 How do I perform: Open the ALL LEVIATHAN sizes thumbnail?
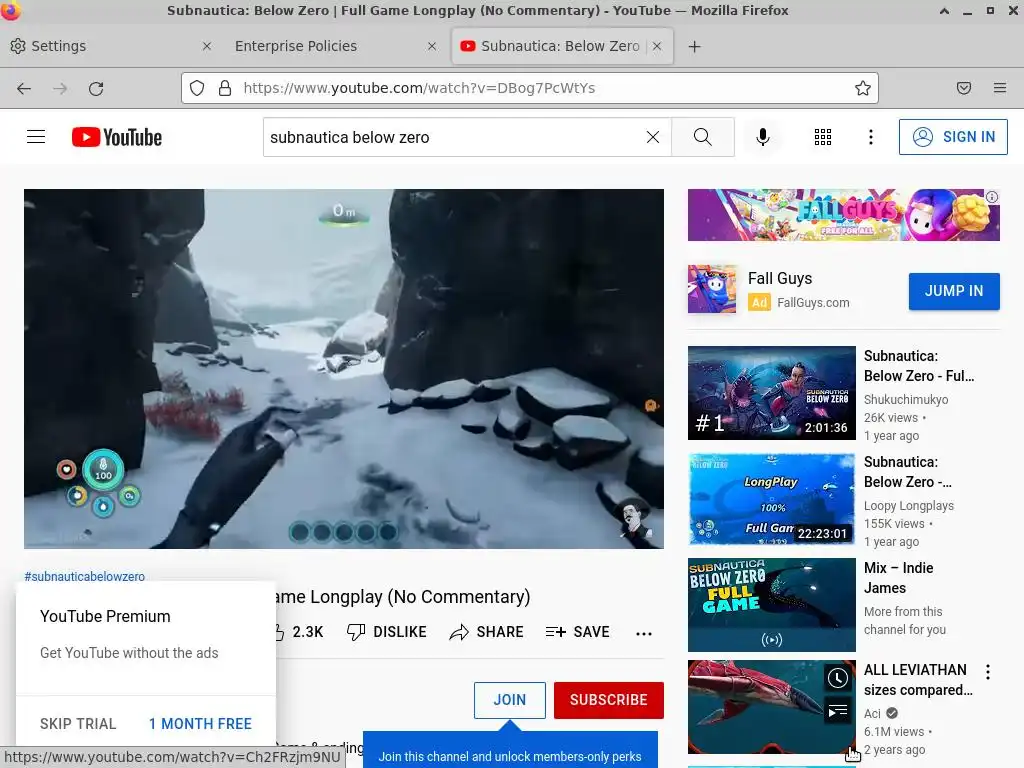(x=771, y=707)
